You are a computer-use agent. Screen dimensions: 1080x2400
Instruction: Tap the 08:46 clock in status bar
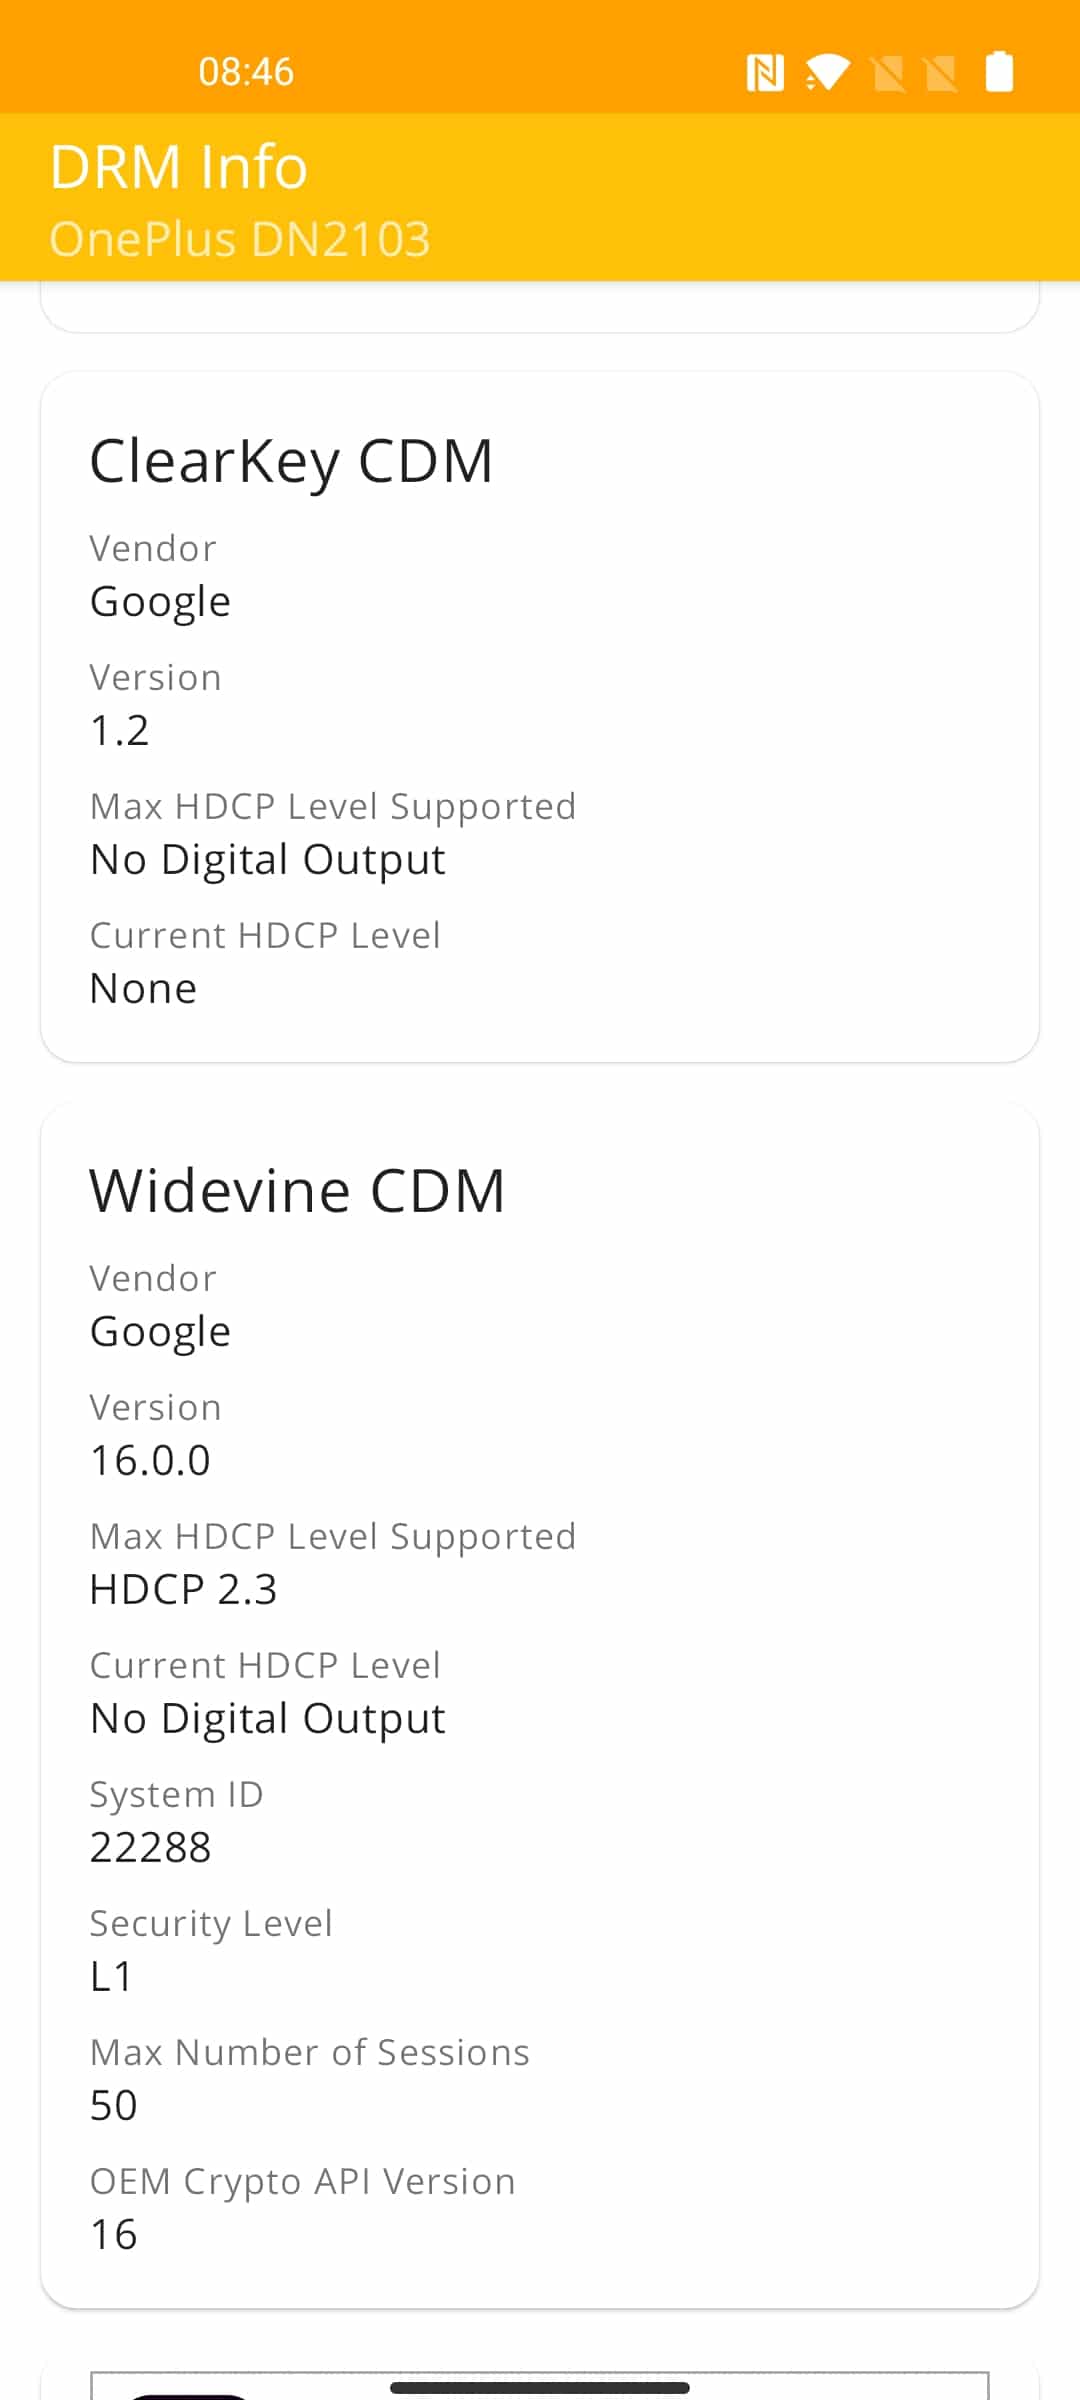(246, 72)
